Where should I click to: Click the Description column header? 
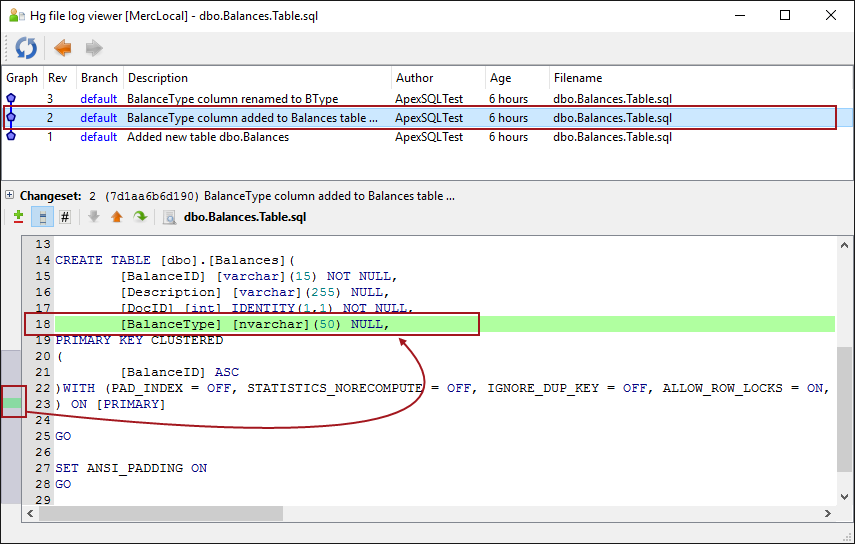[158, 78]
